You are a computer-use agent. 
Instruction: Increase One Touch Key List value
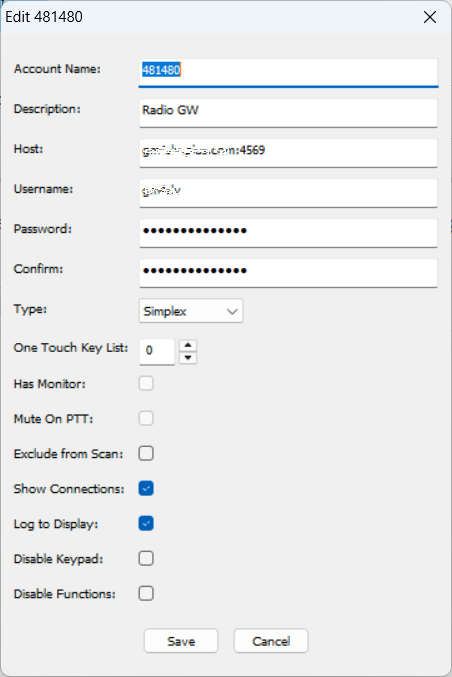click(x=188, y=345)
